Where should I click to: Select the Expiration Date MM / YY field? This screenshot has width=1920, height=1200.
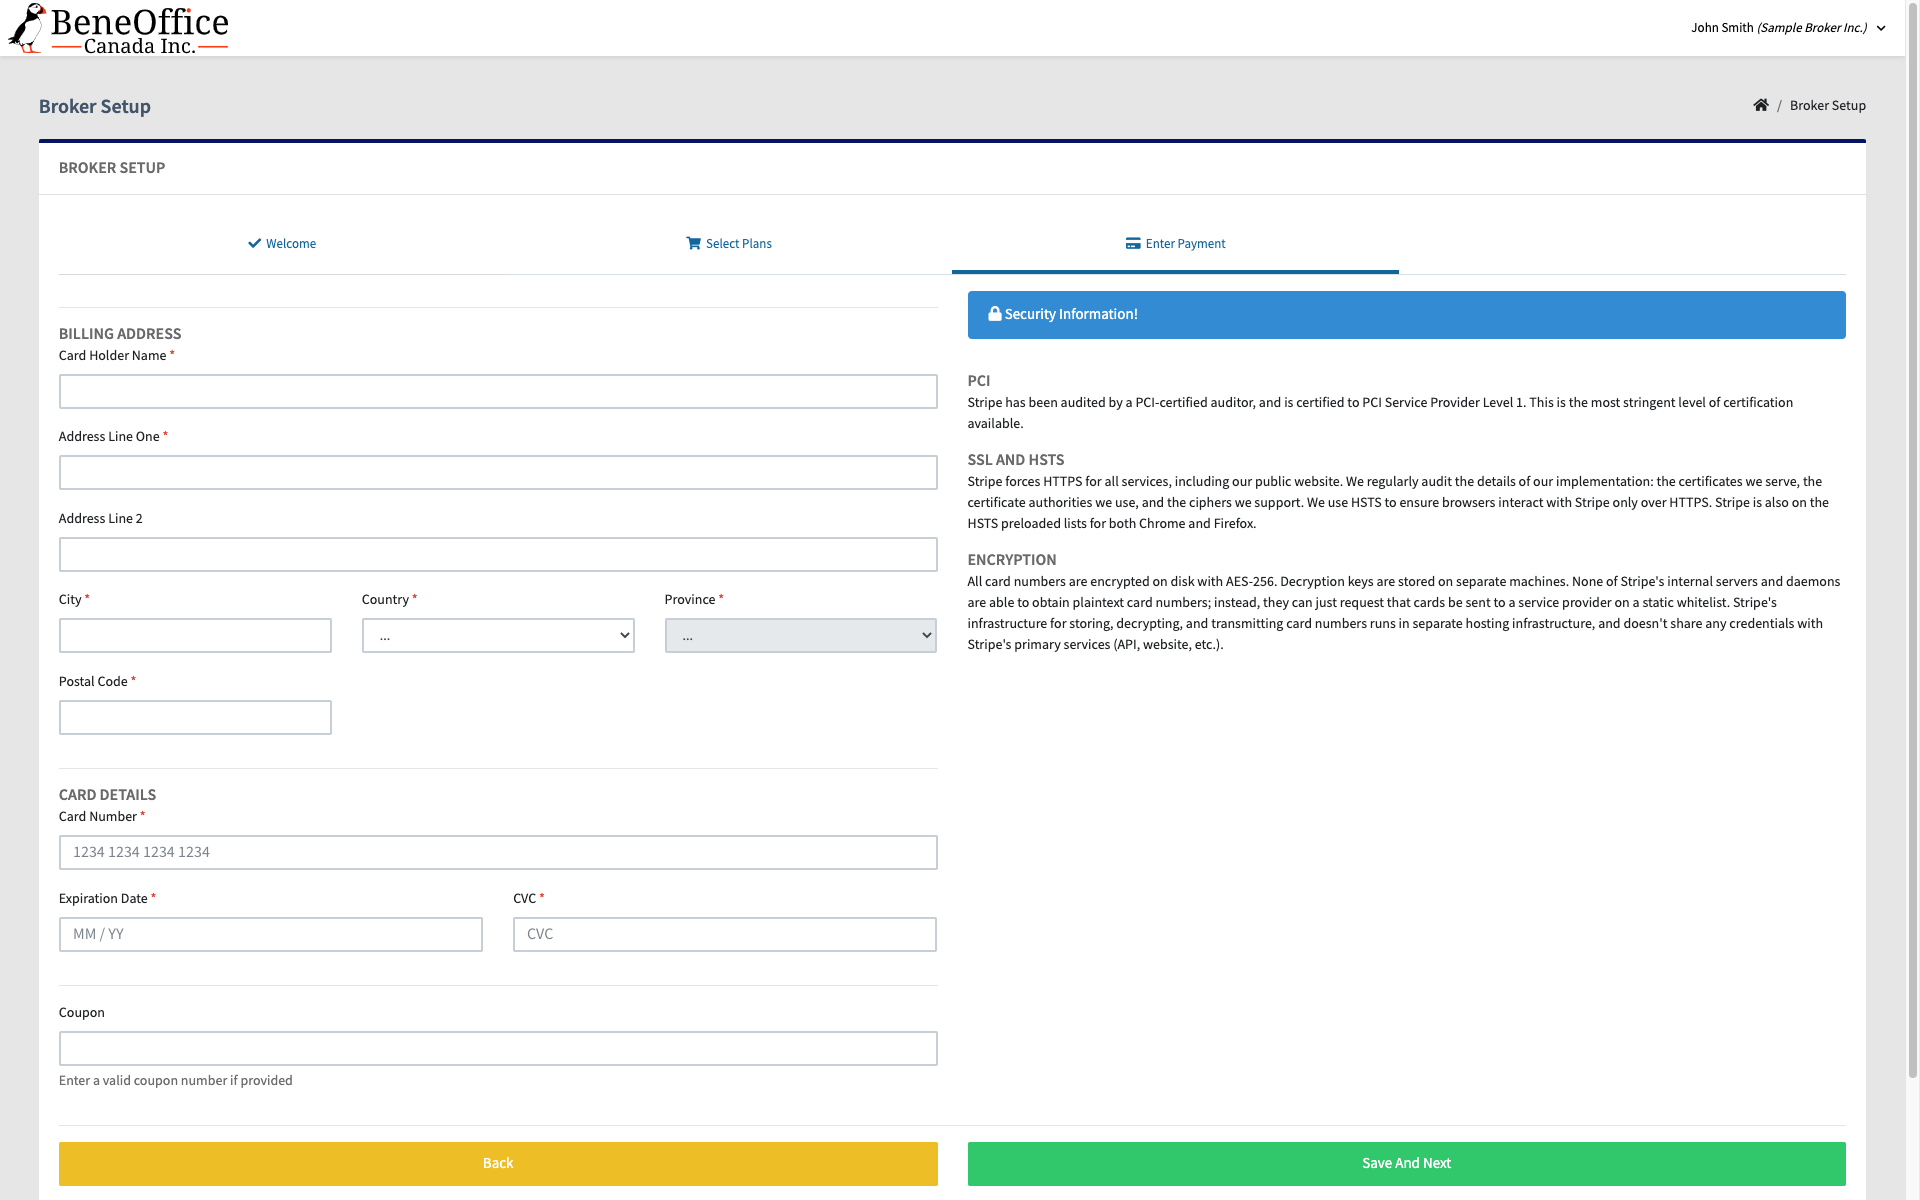270,934
